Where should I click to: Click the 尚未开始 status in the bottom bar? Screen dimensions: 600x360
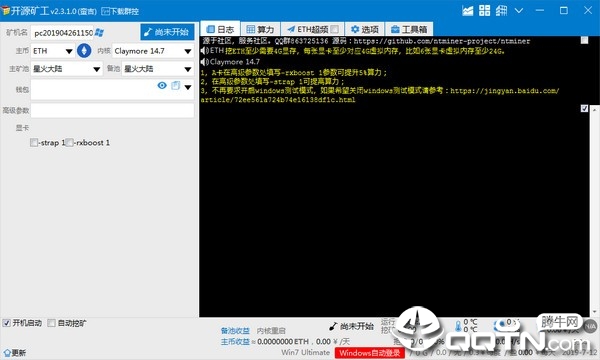[351, 326]
